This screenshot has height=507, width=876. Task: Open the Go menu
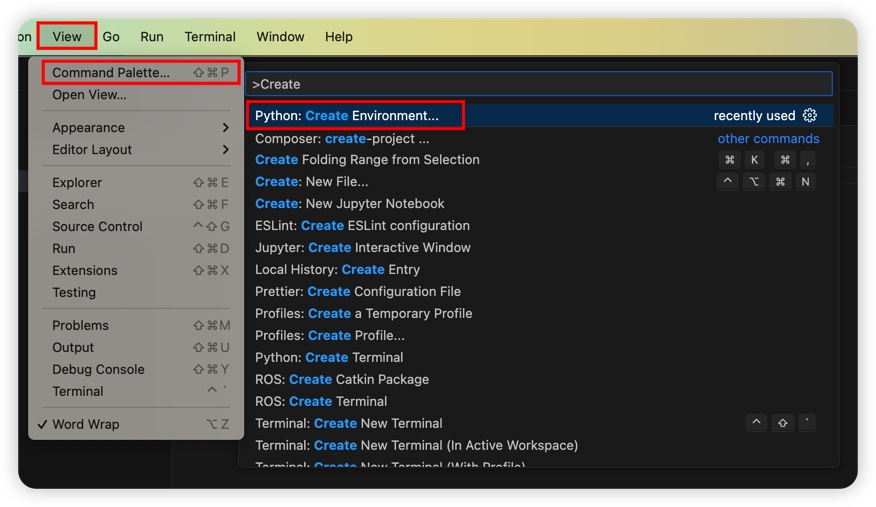pyautogui.click(x=111, y=37)
